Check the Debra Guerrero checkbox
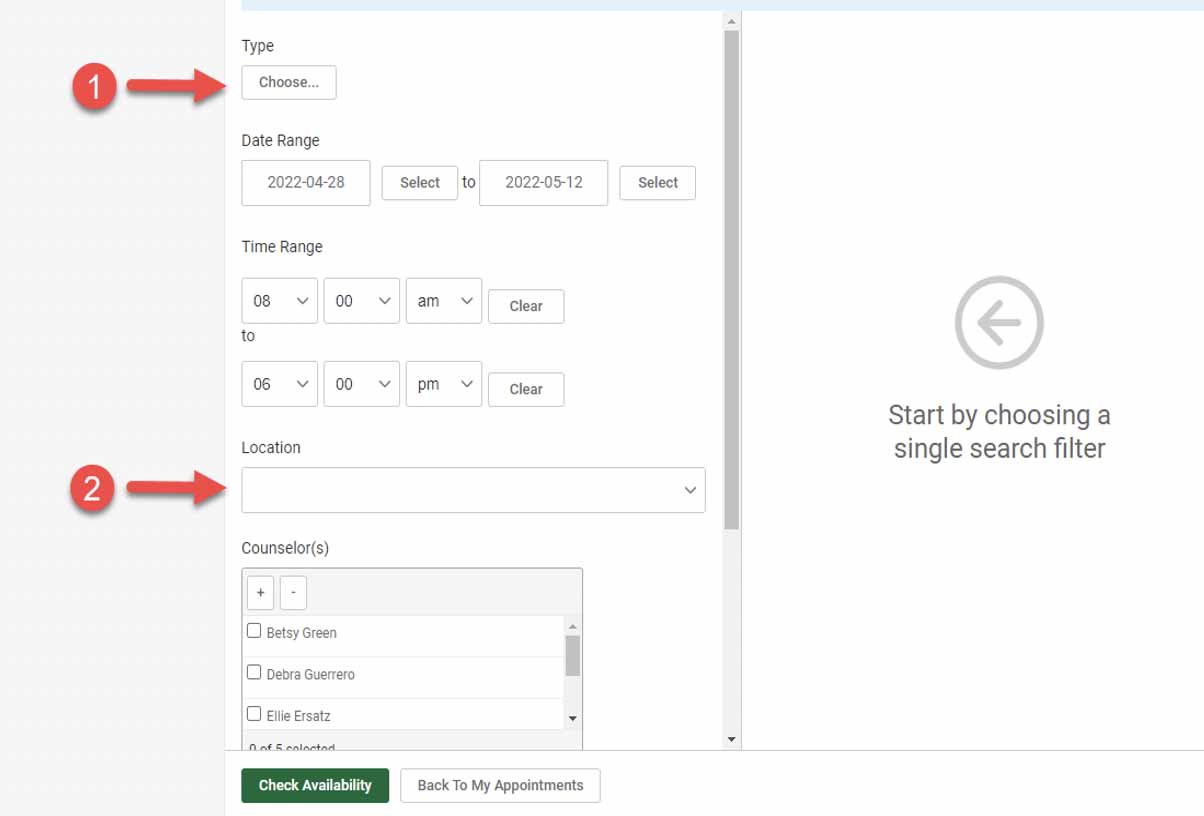1204x816 pixels. (x=254, y=672)
